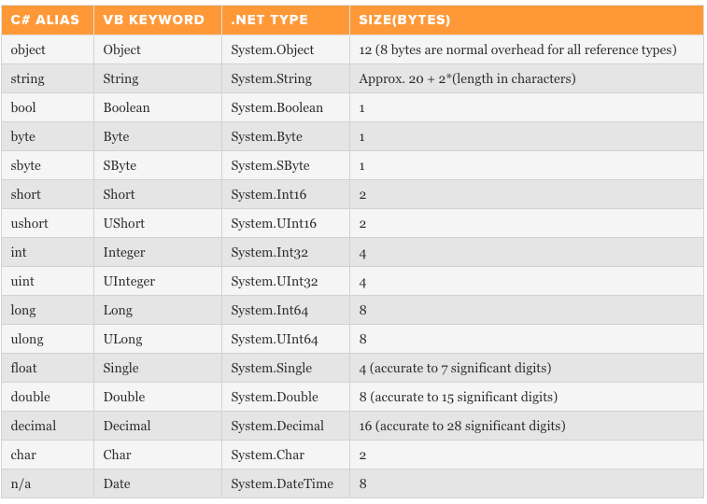Select the 'object' alias cell
The width and height of the screenshot is (707, 504).
pos(28,49)
